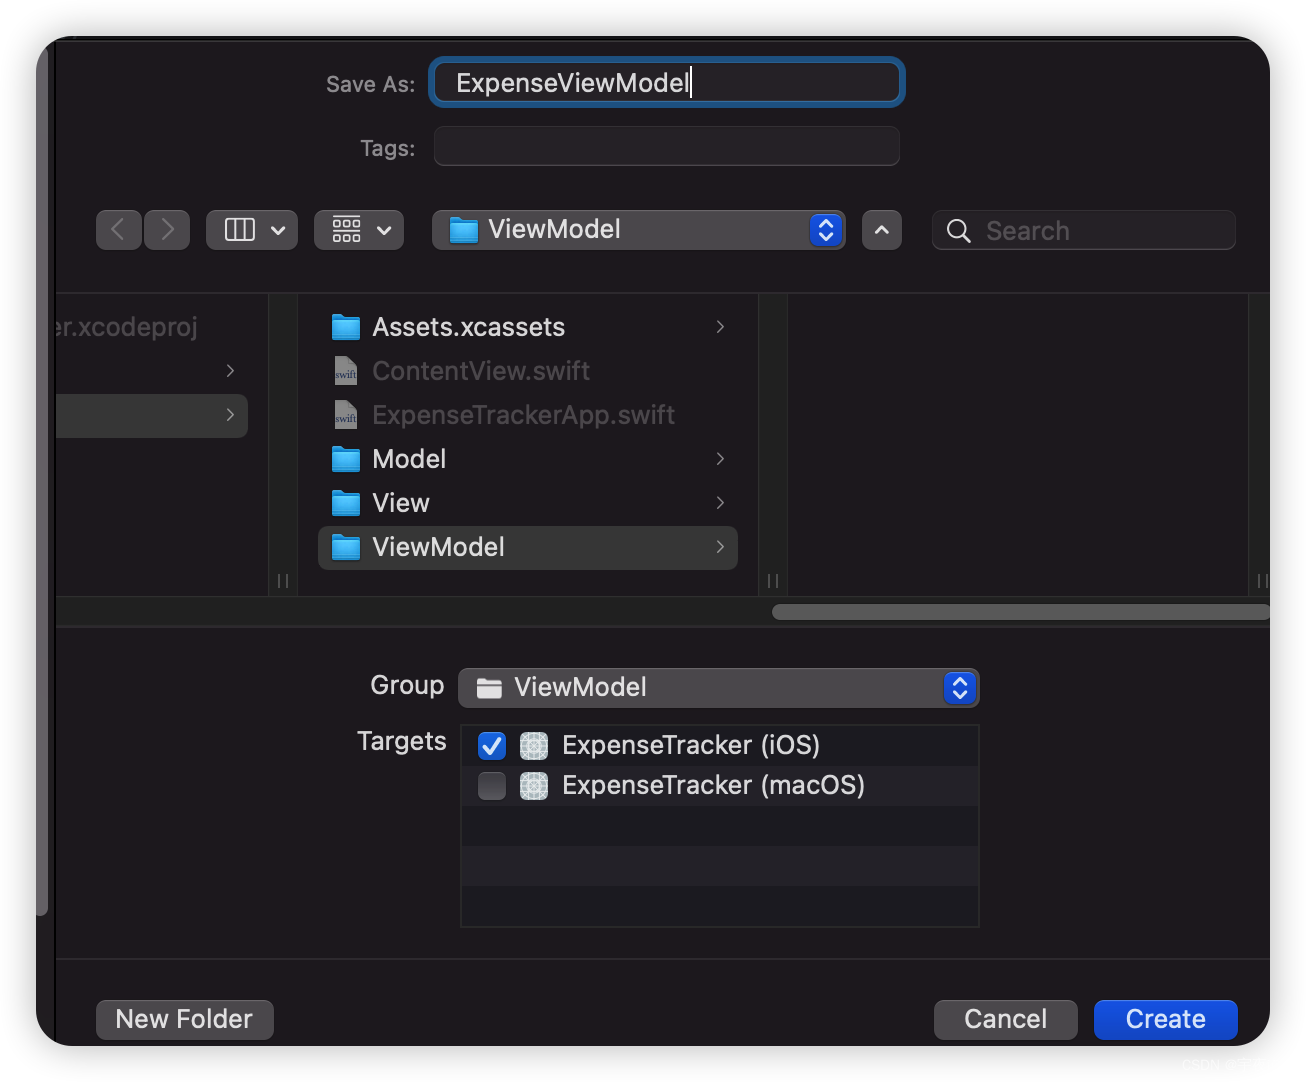Expand the Model folder chevron
Viewport: 1306px width, 1082px height.
pos(720,459)
